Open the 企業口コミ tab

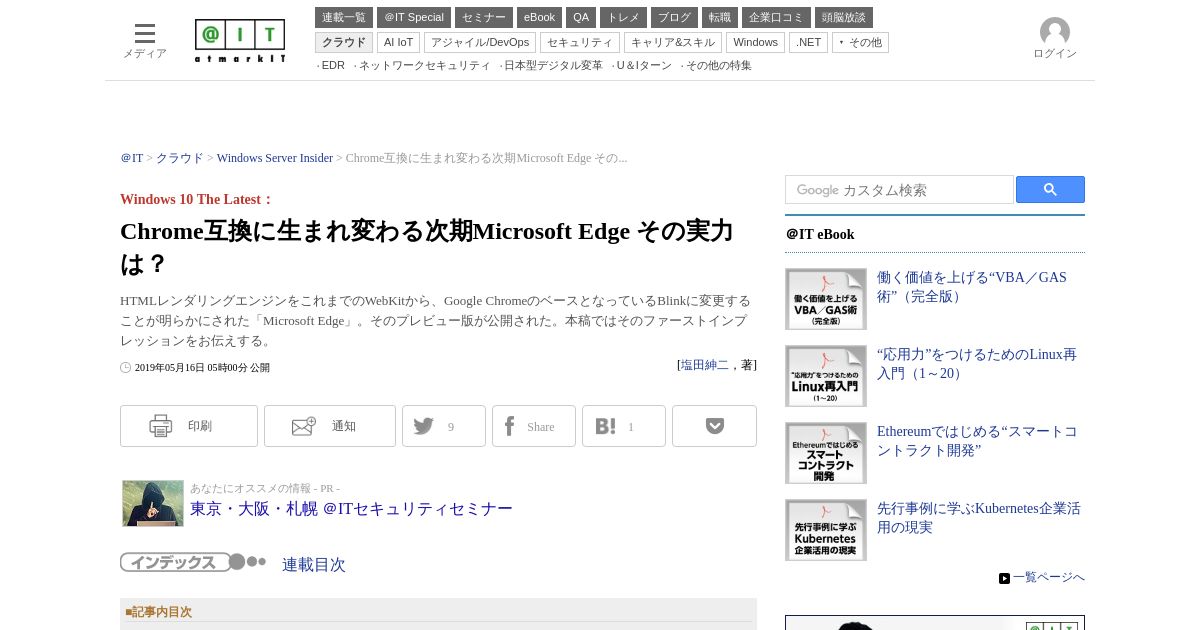pos(776,17)
